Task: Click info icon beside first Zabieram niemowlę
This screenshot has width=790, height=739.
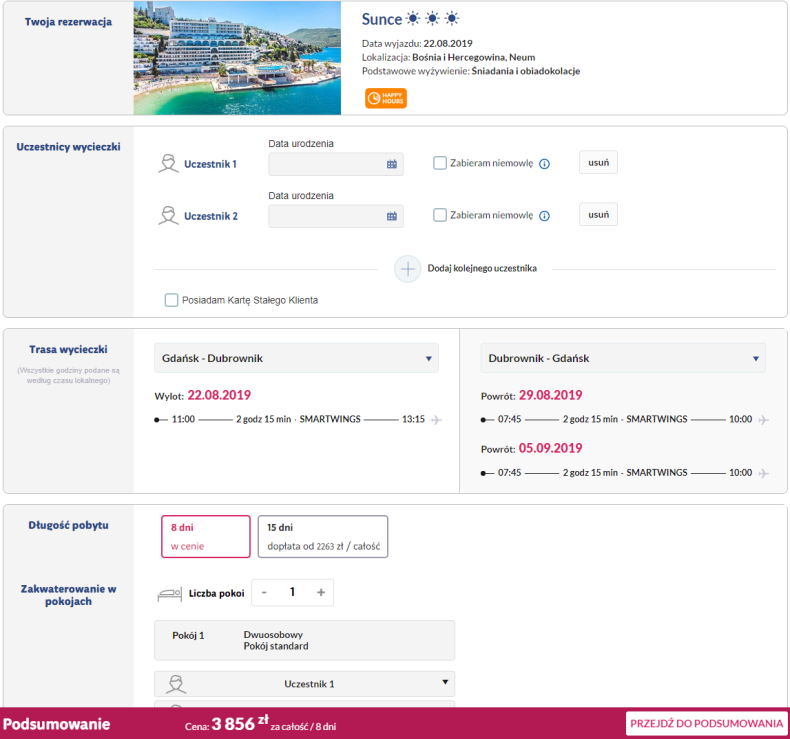Action: tap(544, 164)
